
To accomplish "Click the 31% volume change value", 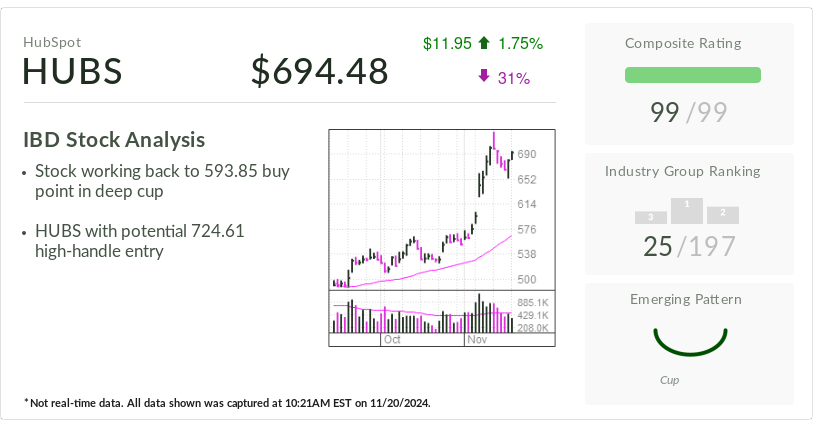I will (x=514, y=77).
